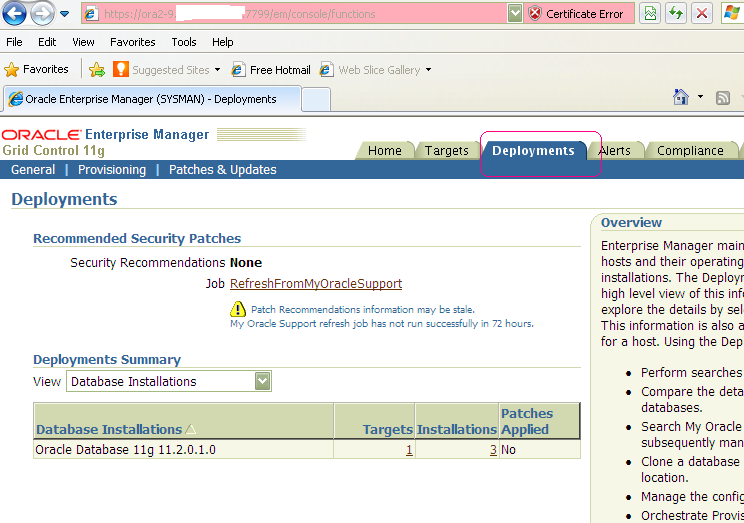
Task: Open the Targets count link 1
Action: point(409,450)
